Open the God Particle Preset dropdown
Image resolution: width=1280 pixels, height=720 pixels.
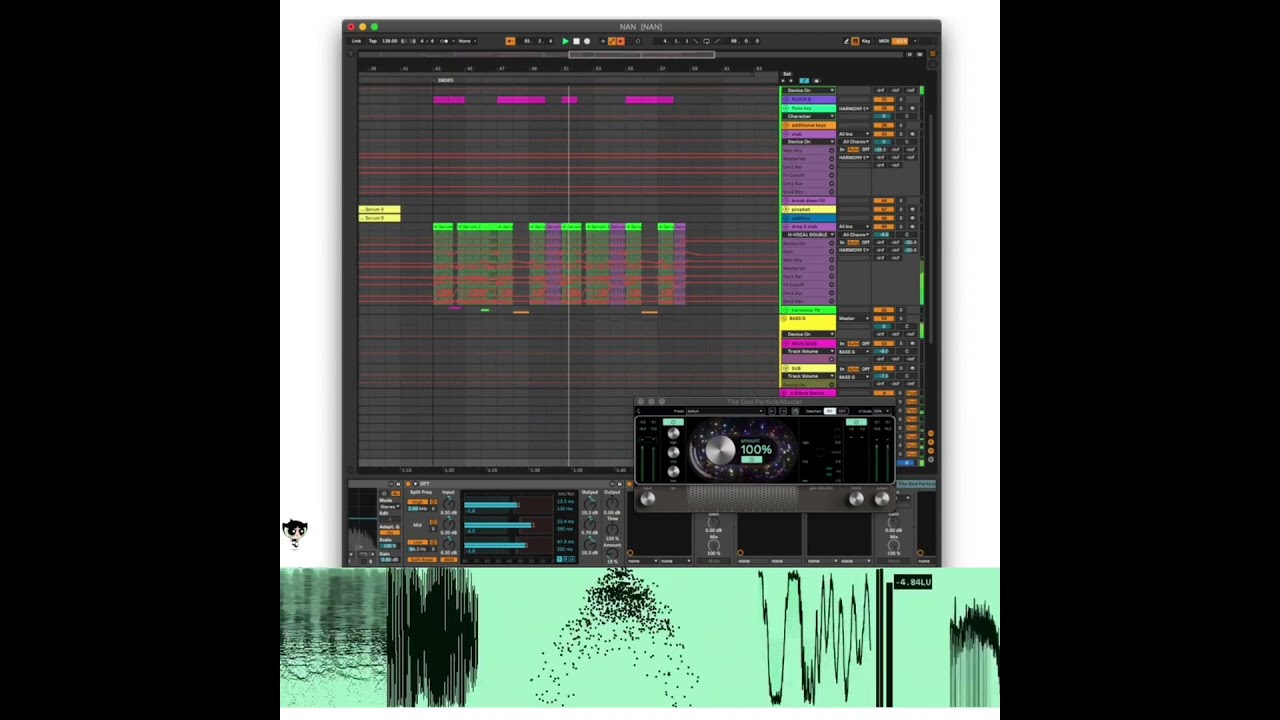point(724,411)
